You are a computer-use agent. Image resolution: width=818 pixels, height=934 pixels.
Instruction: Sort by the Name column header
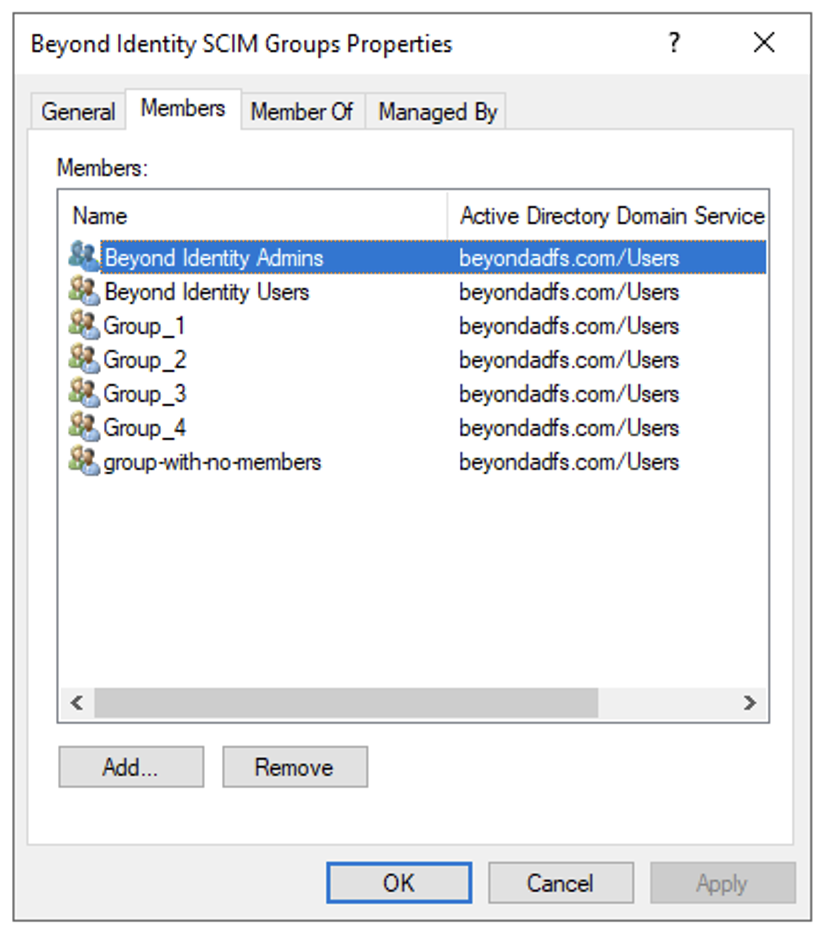click(100, 216)
